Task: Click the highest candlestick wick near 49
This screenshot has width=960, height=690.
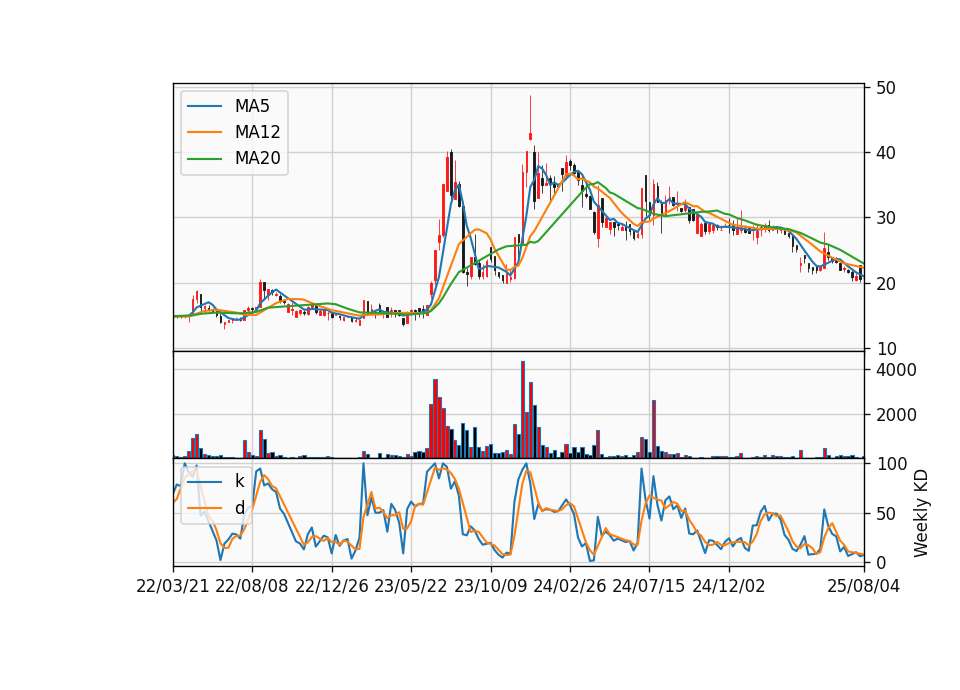Action: (x=530, y=119)
